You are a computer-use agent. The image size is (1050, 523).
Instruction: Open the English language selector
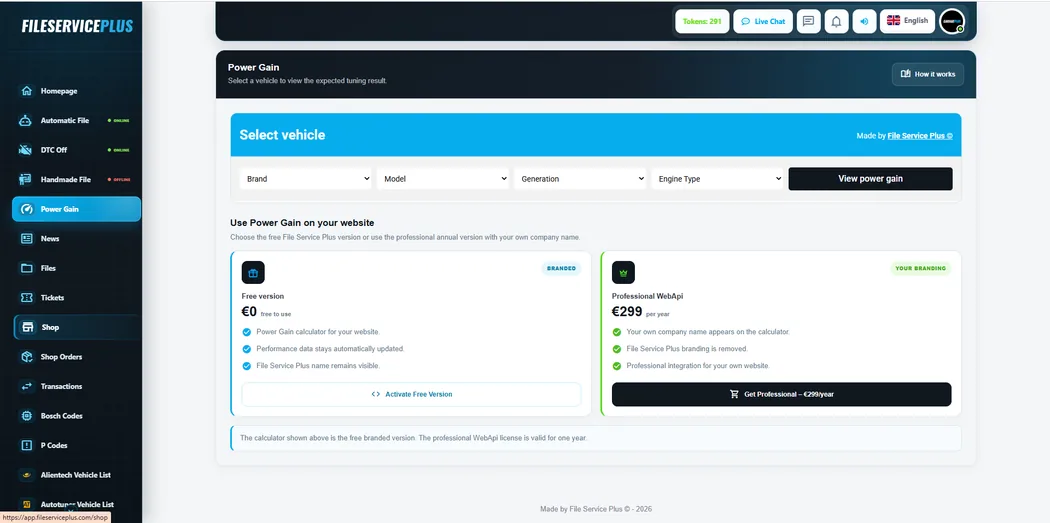[x=907, y=21]
